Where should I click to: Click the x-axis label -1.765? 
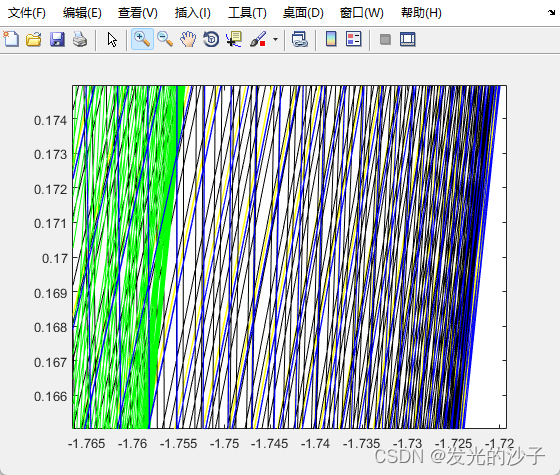click(x=86, y=444)
